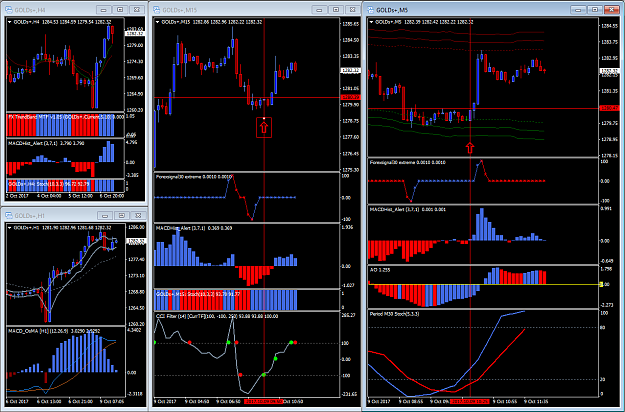Screen dimensions: 625x412
Task: Close the GOLDs+,H1 chart window
Action: (138, 216)
